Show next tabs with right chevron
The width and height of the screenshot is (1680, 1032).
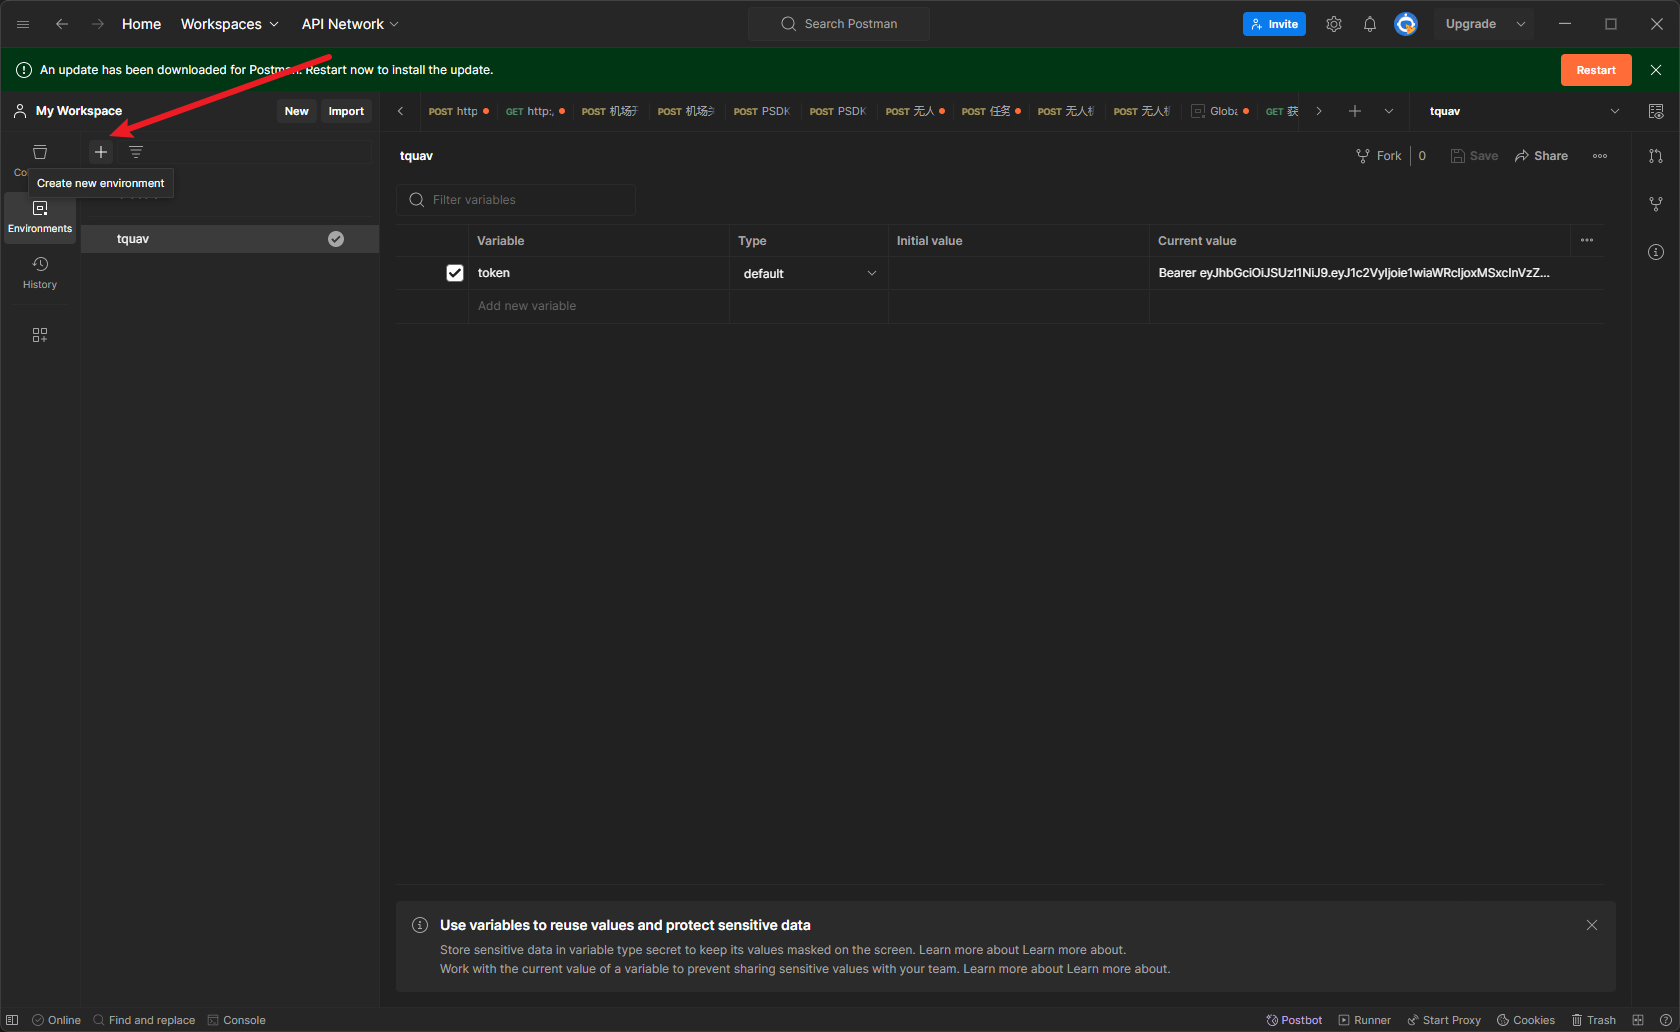point(1319,111)
